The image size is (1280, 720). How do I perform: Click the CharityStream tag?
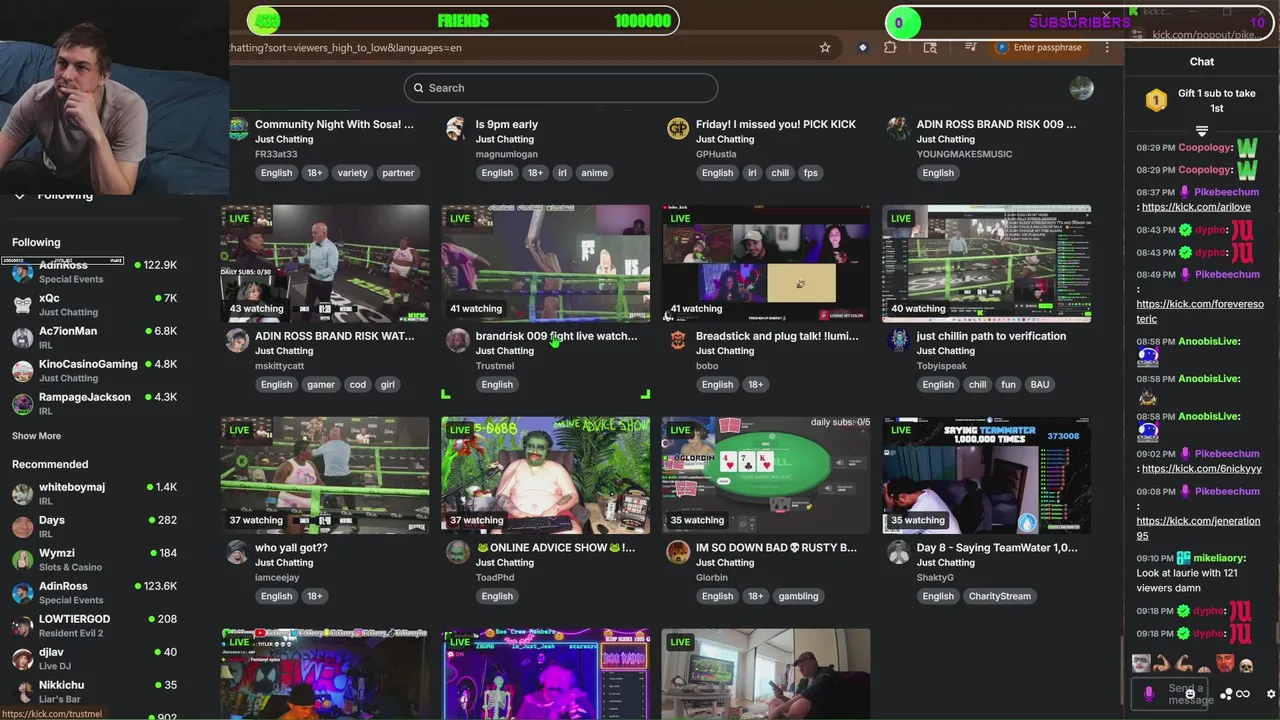[999, 597]
